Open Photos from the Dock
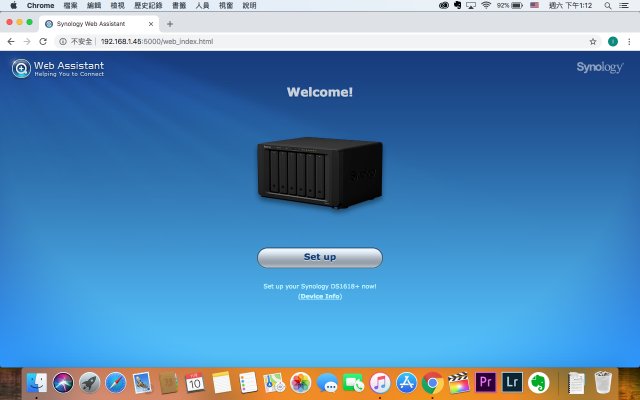The image size is (640, 400). point(300,382)
